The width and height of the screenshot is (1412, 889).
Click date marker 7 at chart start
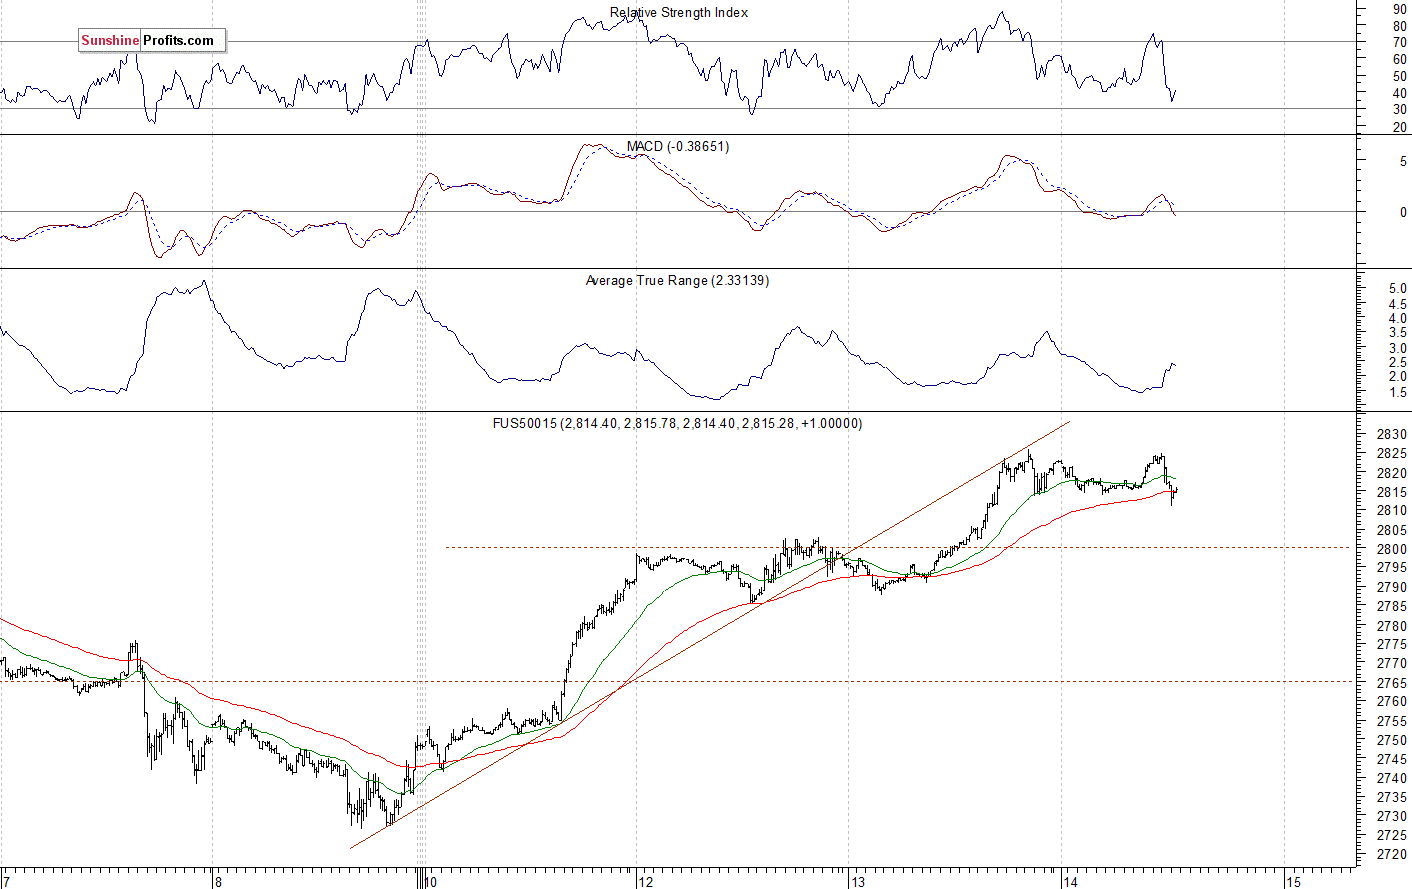click(x=4, y=882)
